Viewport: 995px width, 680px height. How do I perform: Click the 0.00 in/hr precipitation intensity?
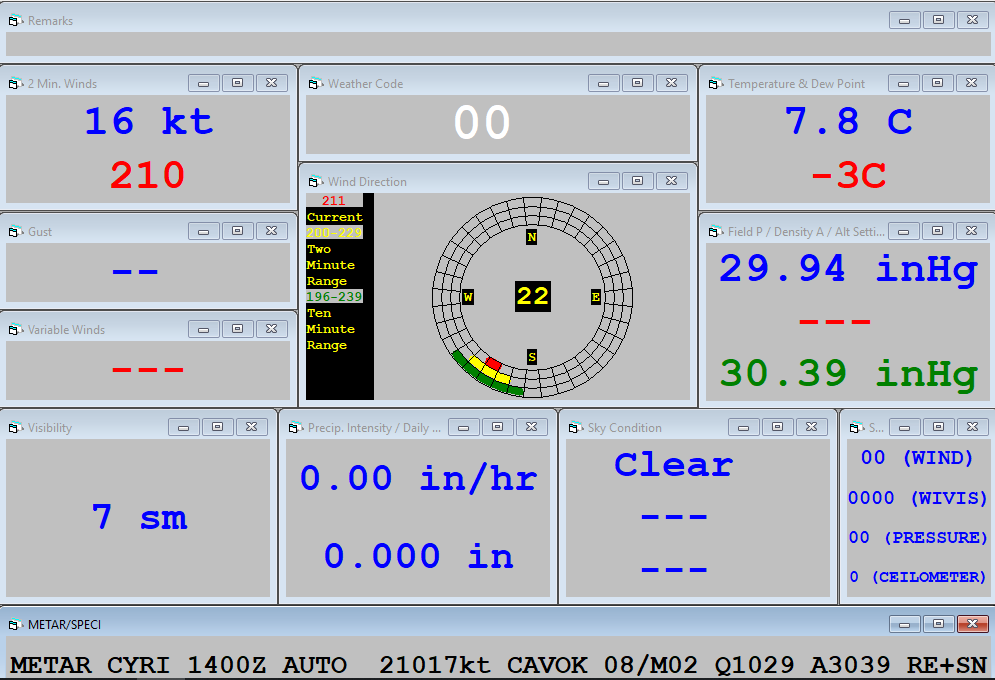(418, 478)
